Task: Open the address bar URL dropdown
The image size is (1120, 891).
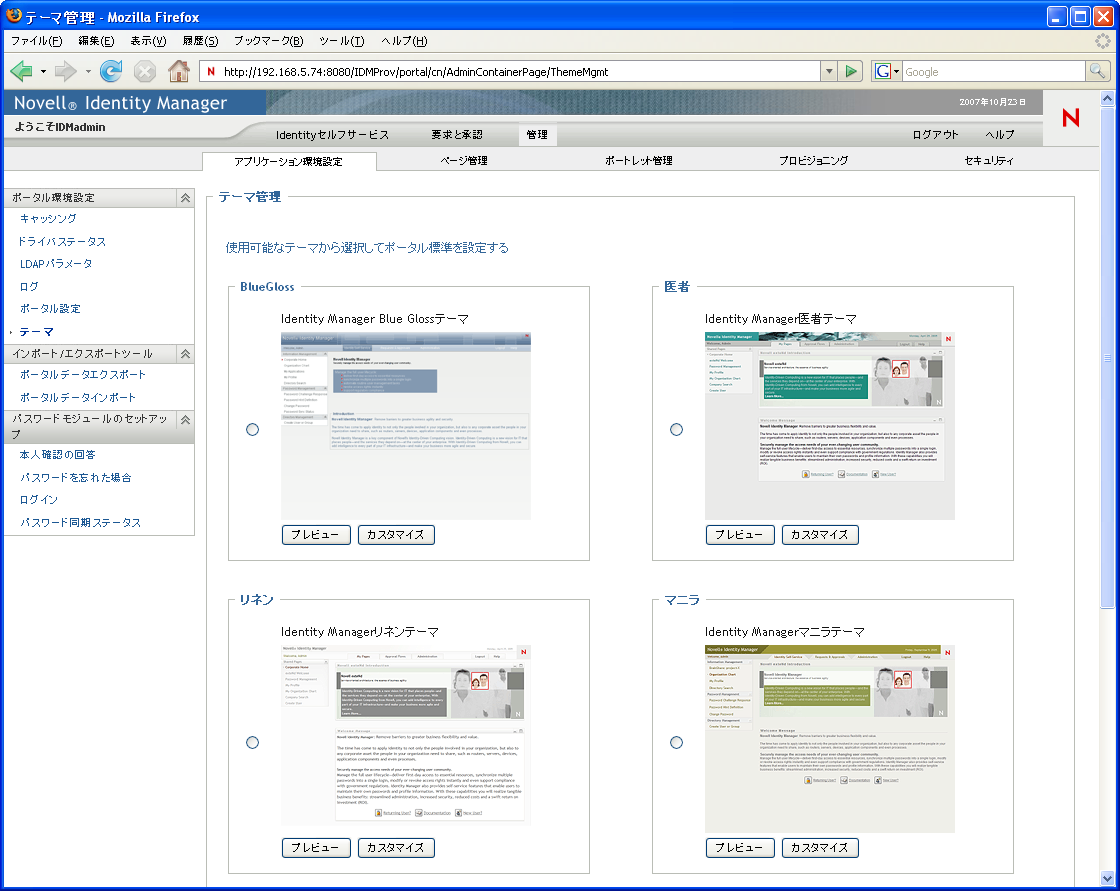Action: (x=829, y=71)
